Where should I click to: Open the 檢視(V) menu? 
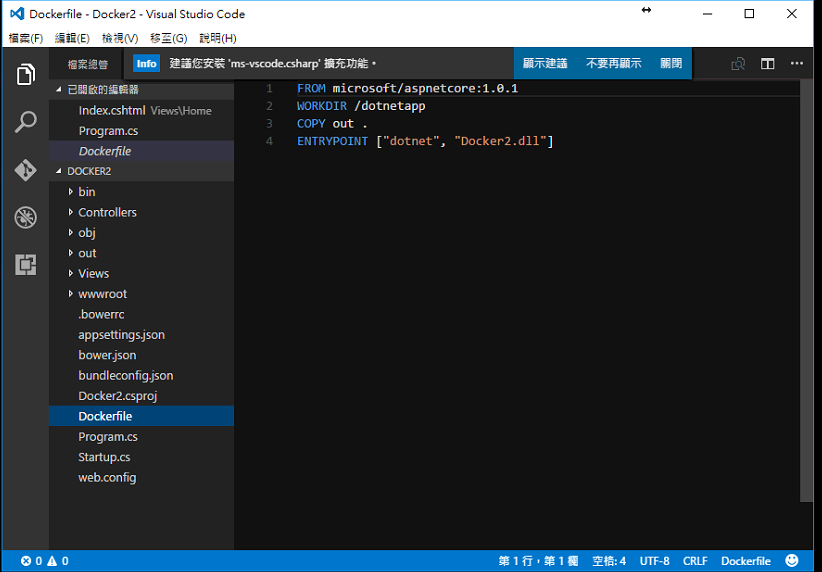pyautogui.click(x=120, y=38)
